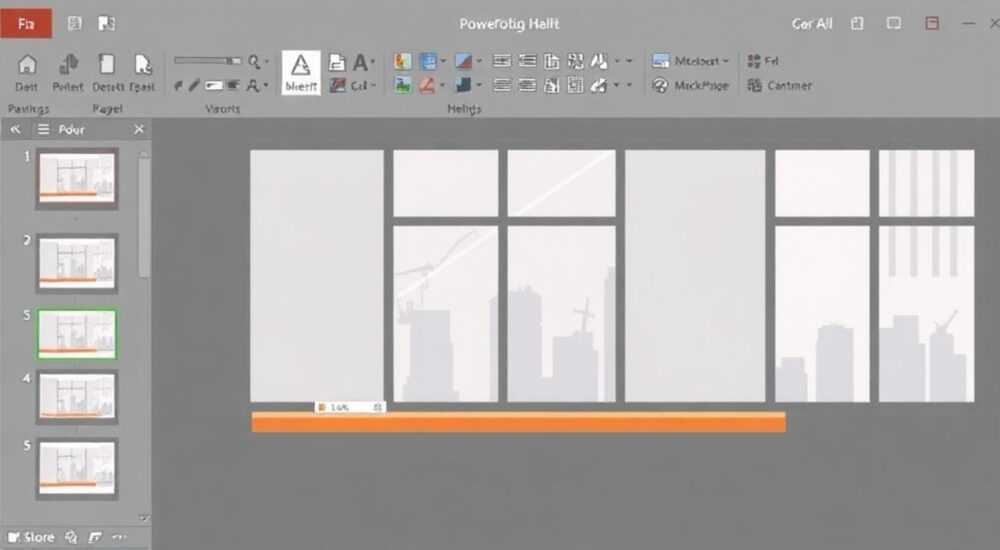Click the Paget group label
Screen dimensions: 1000x550
(107, 109)
